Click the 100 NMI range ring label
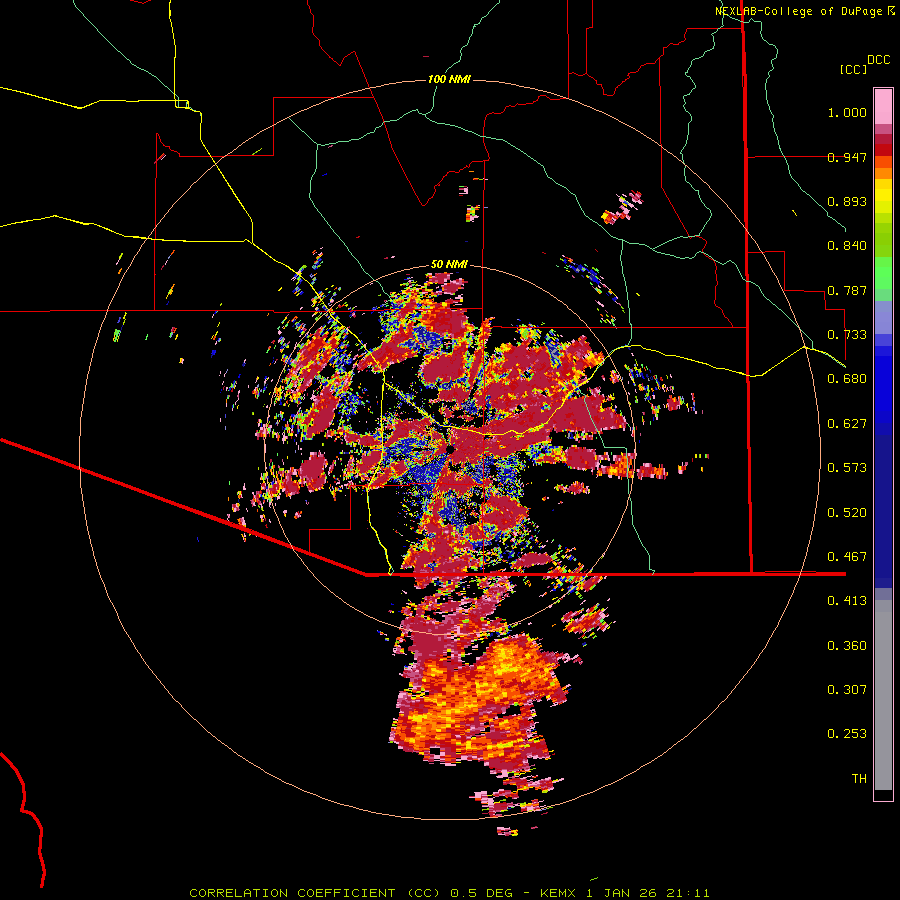Viewport: 900px width, 900px height. 449,79
